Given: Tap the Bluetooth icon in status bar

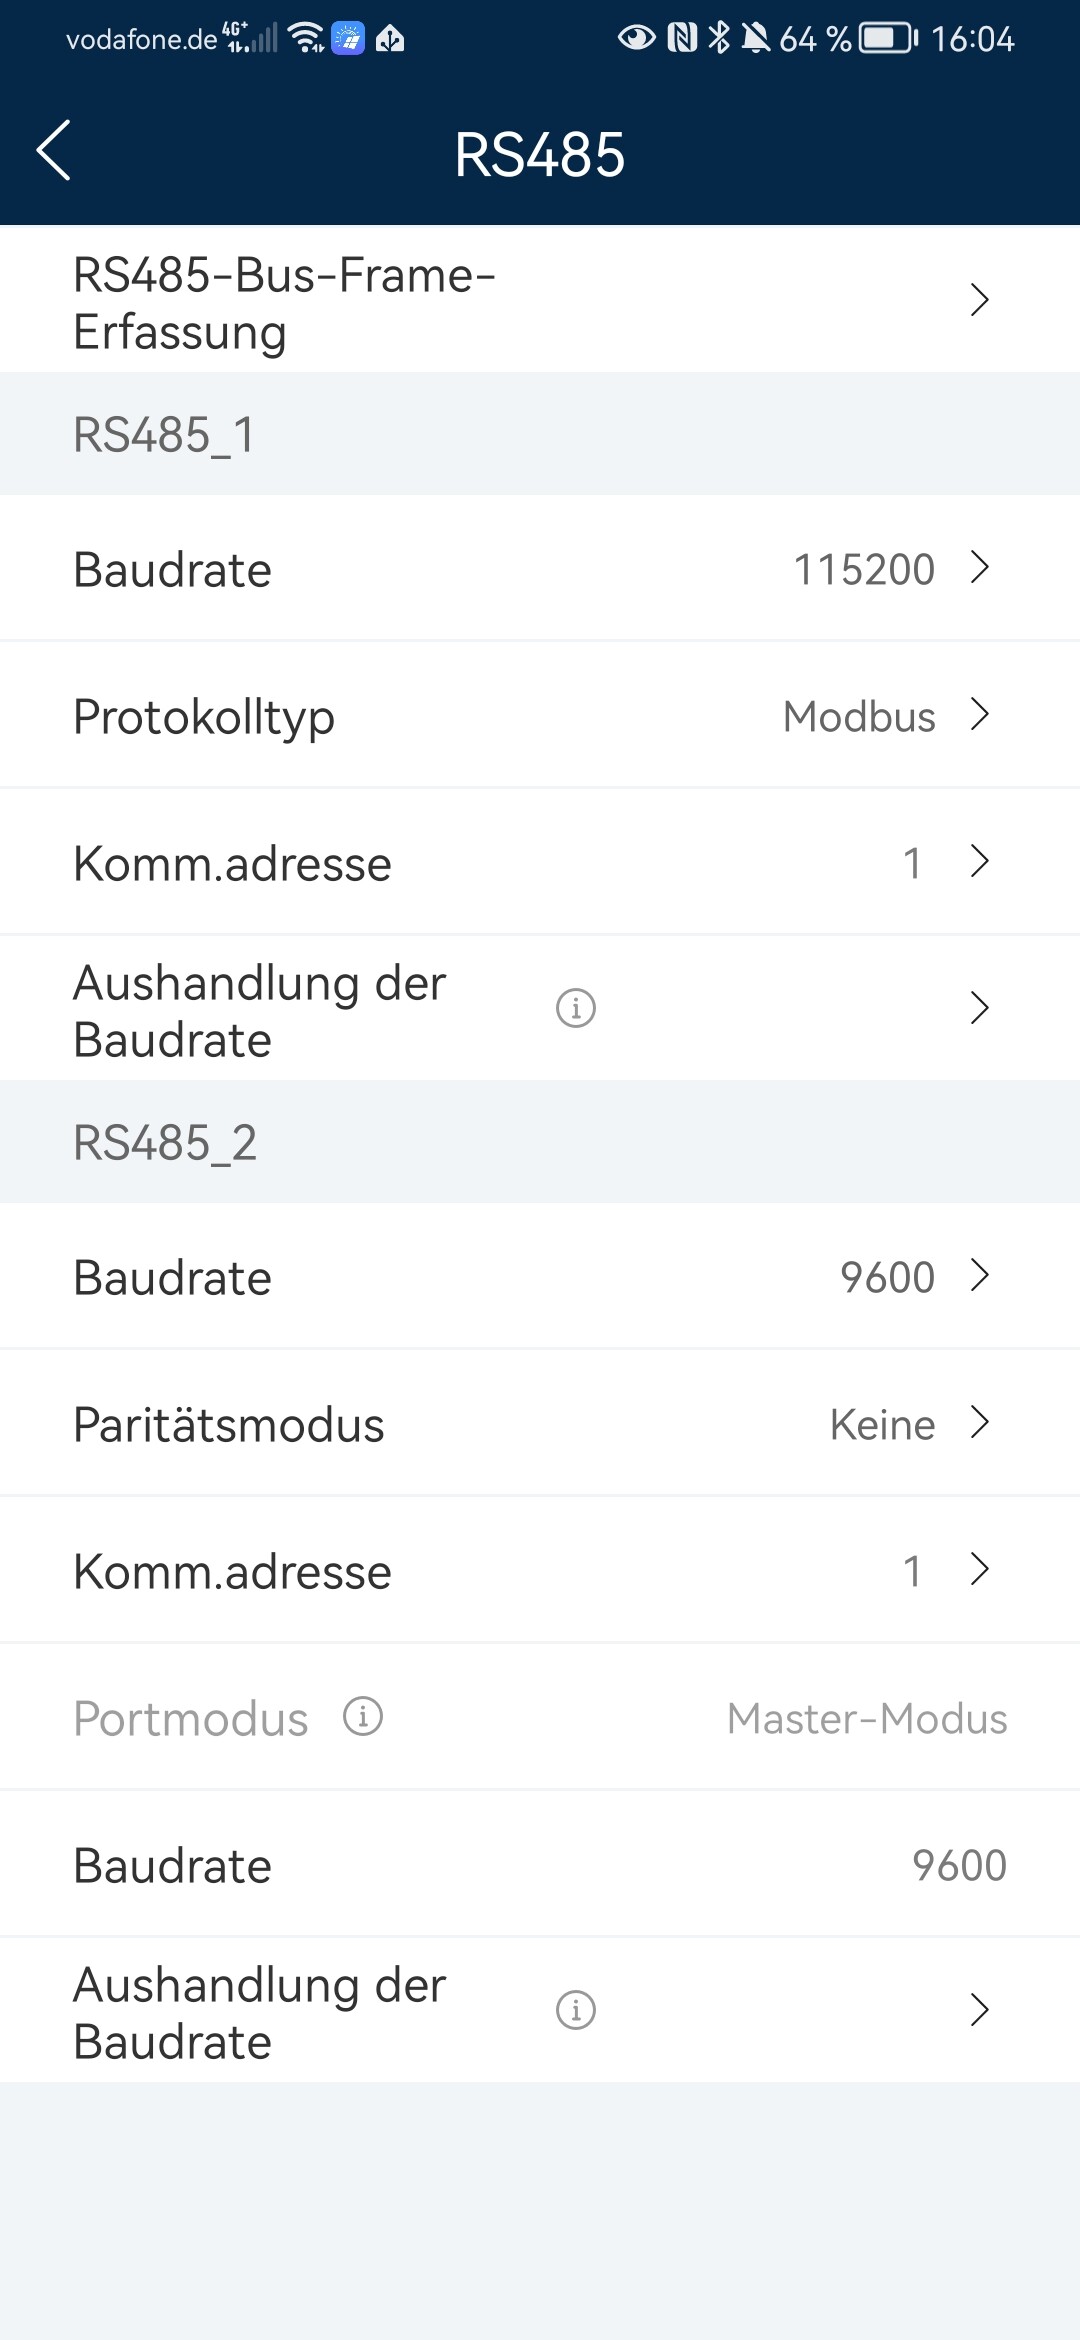Looking at the screenshot, I should tap(719, 39).
